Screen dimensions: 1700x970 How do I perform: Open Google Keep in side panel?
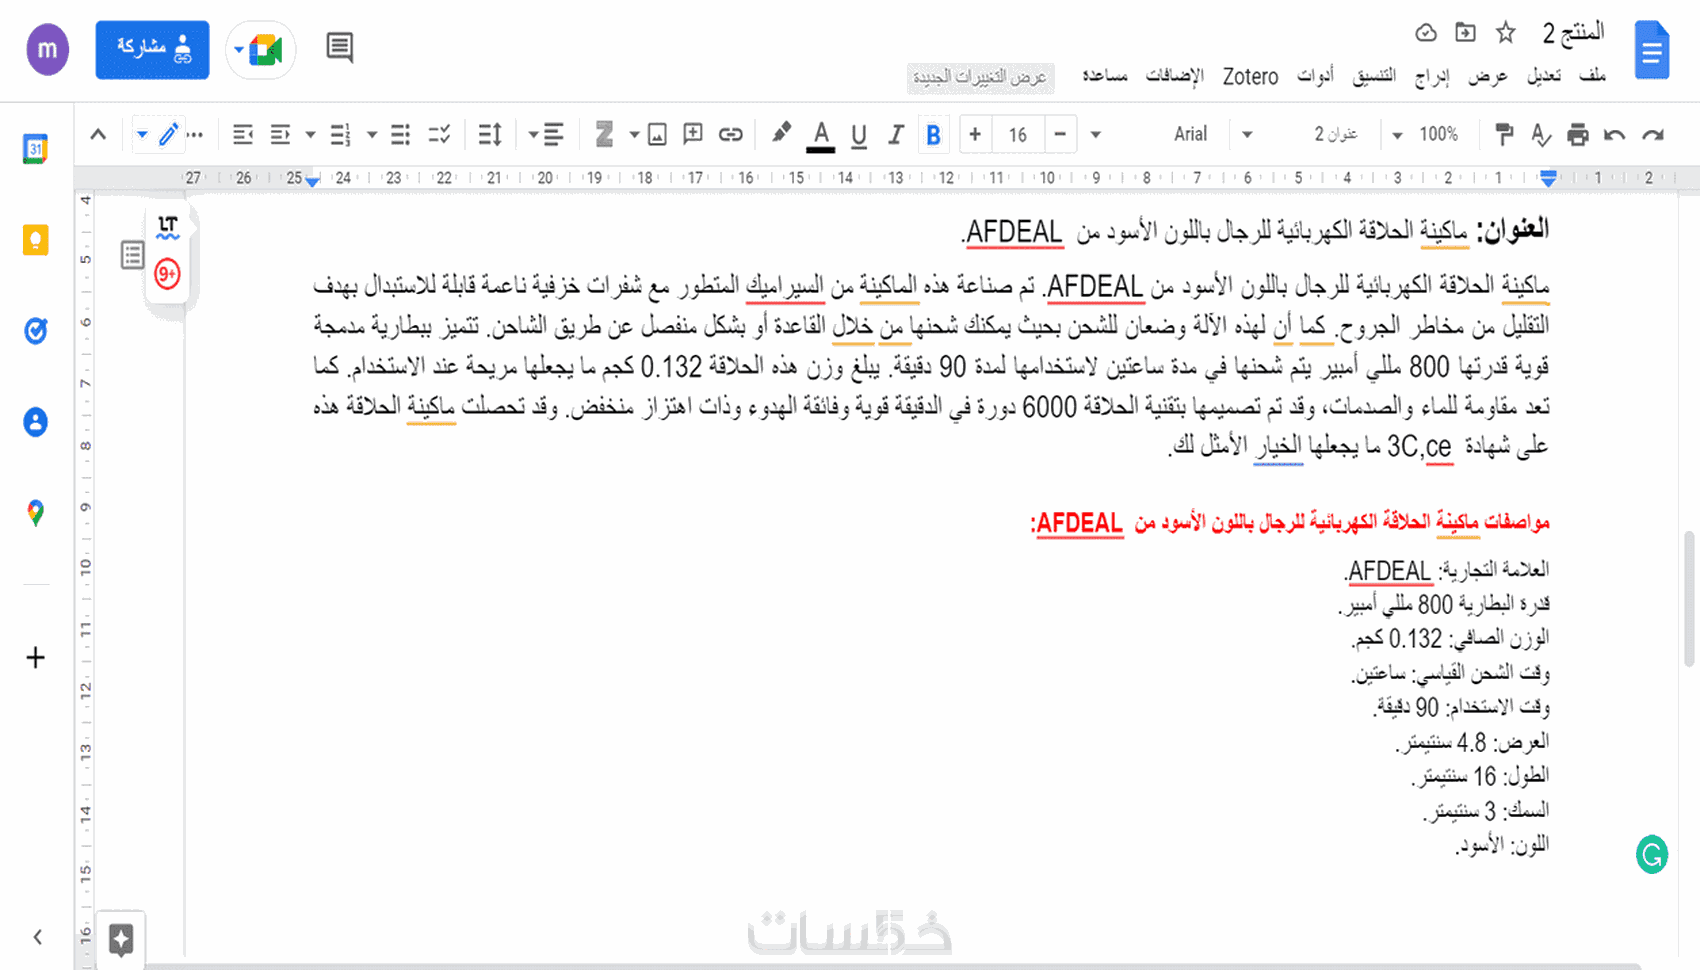click(35, 240)
